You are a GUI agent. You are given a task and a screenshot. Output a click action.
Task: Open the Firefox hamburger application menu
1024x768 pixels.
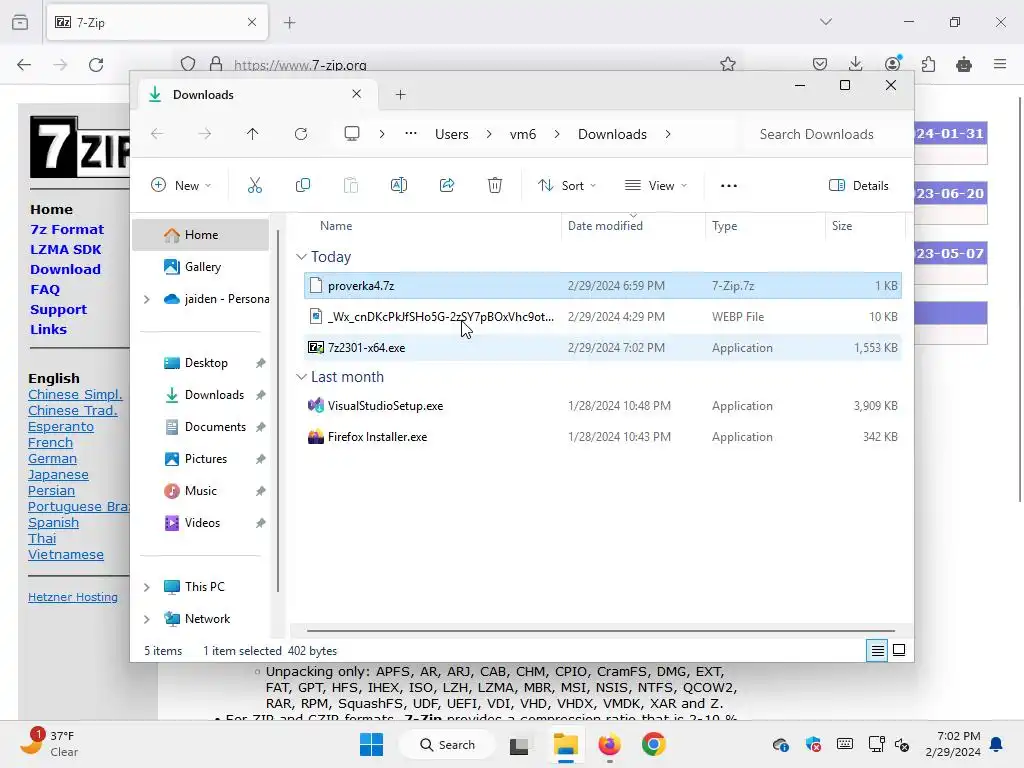point(1000,64)
